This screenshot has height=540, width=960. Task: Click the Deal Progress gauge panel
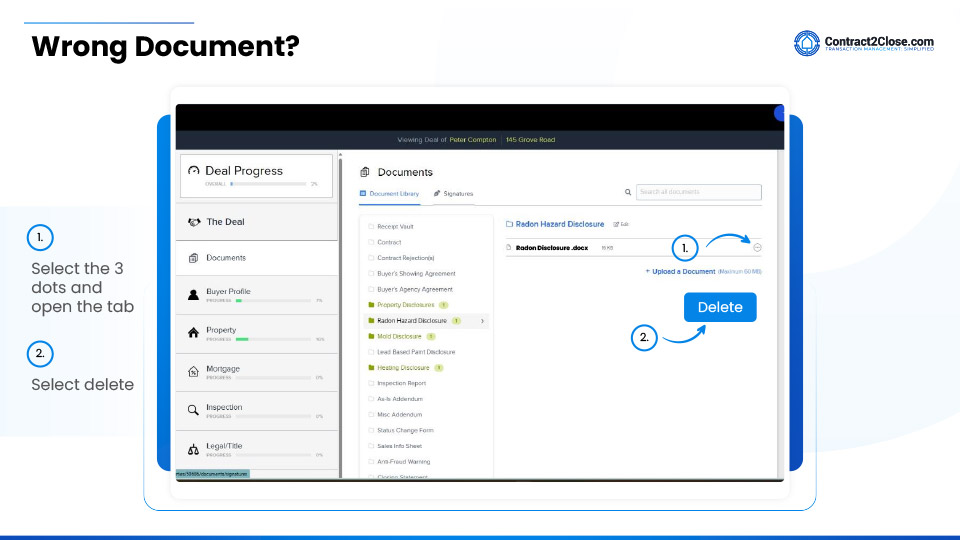point(255,174)
